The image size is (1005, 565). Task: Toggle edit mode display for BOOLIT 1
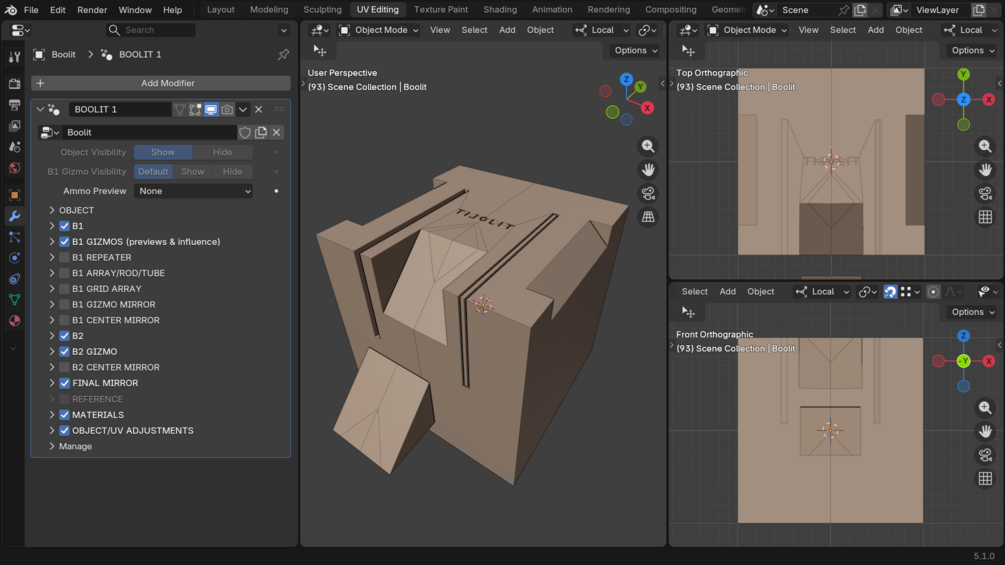click(x=195, y=110)
